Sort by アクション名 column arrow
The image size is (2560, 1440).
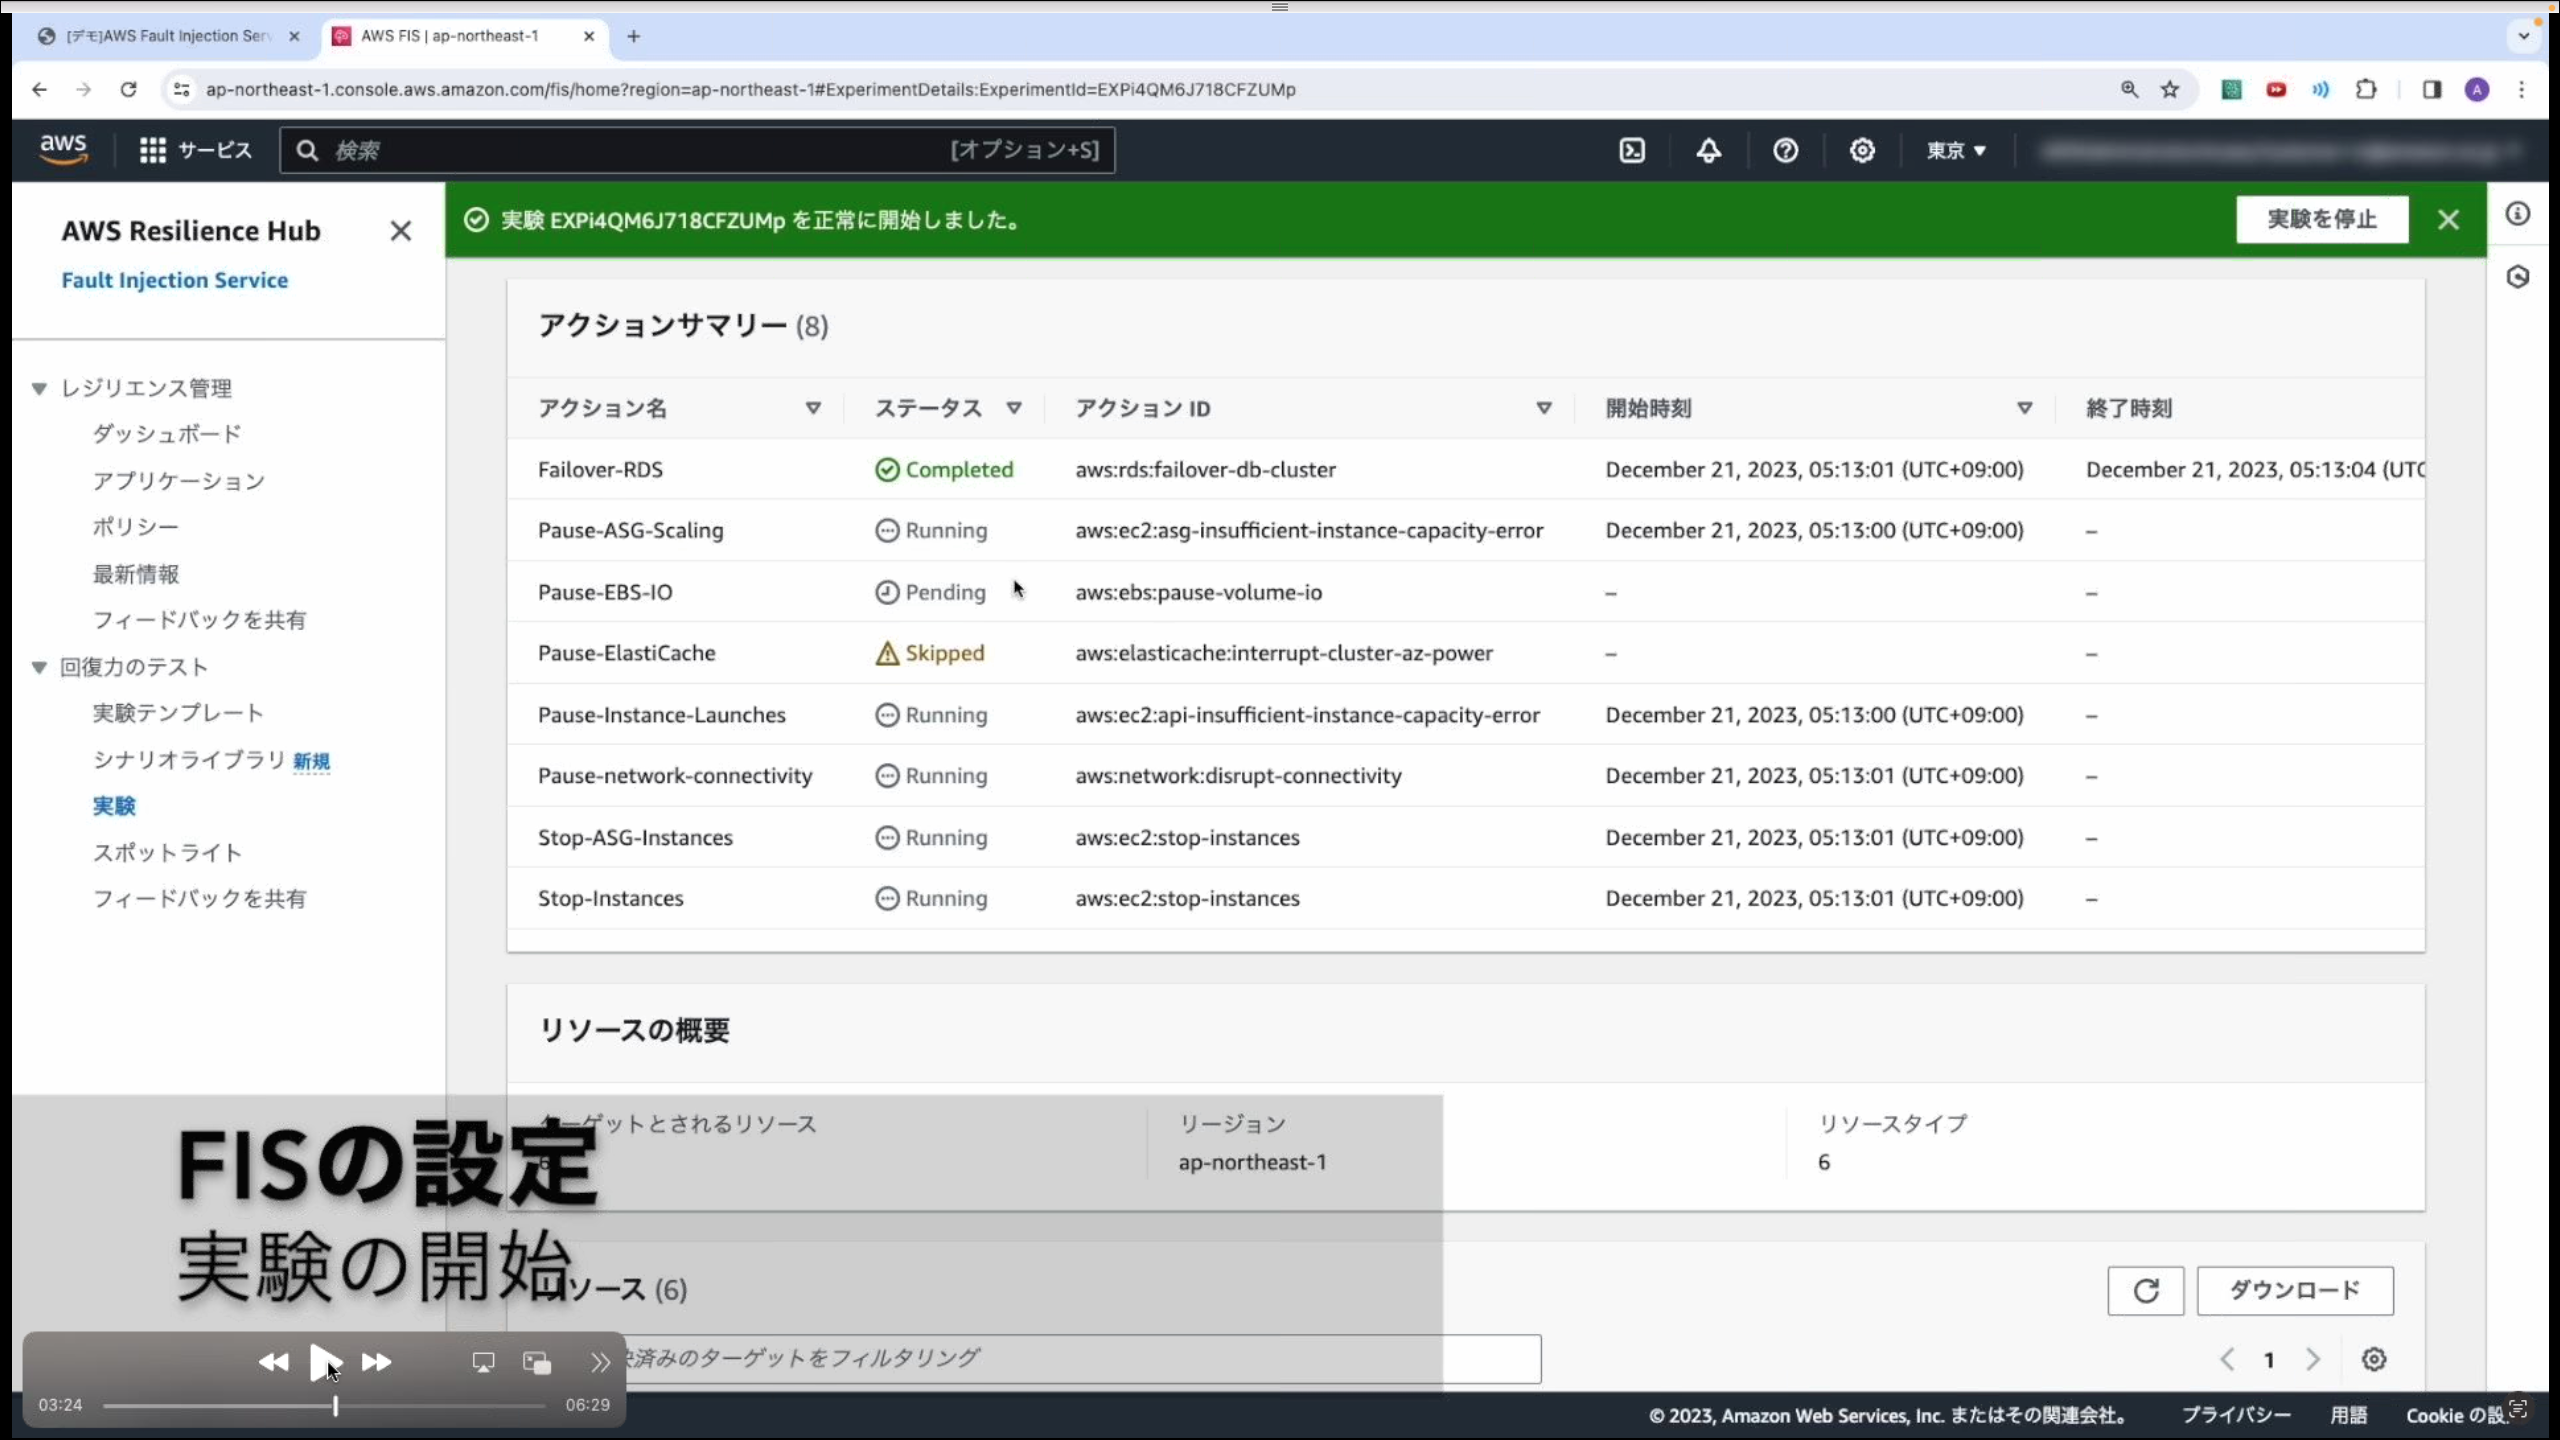point(813,408)
